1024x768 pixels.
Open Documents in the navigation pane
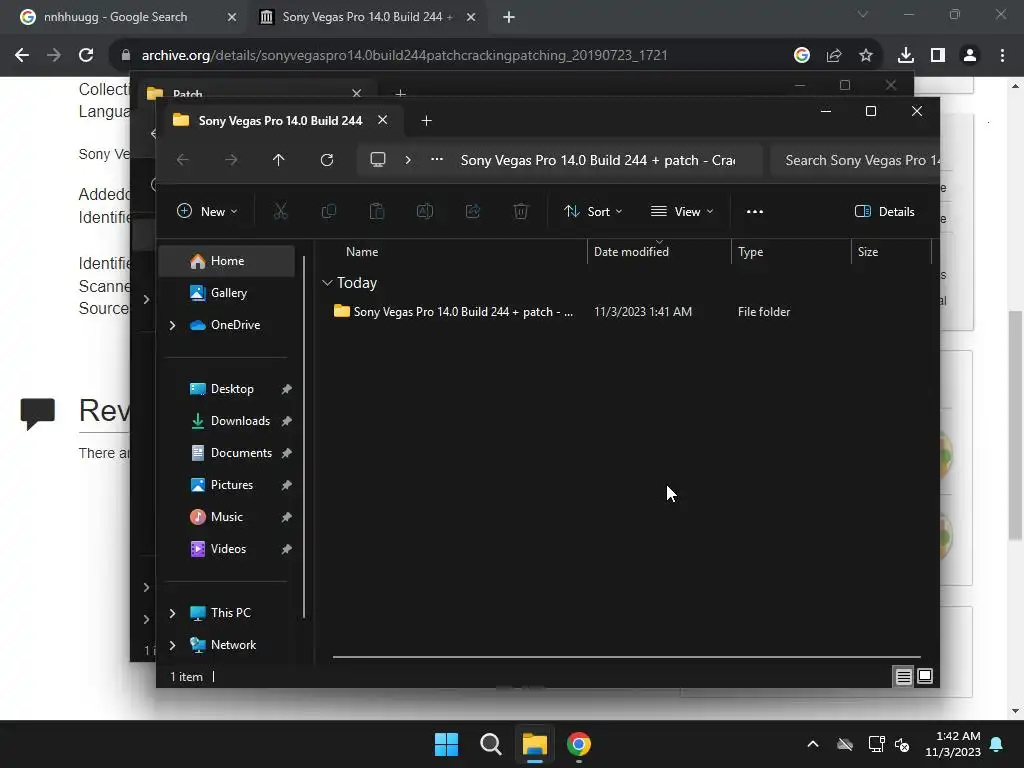click(227, 453)
